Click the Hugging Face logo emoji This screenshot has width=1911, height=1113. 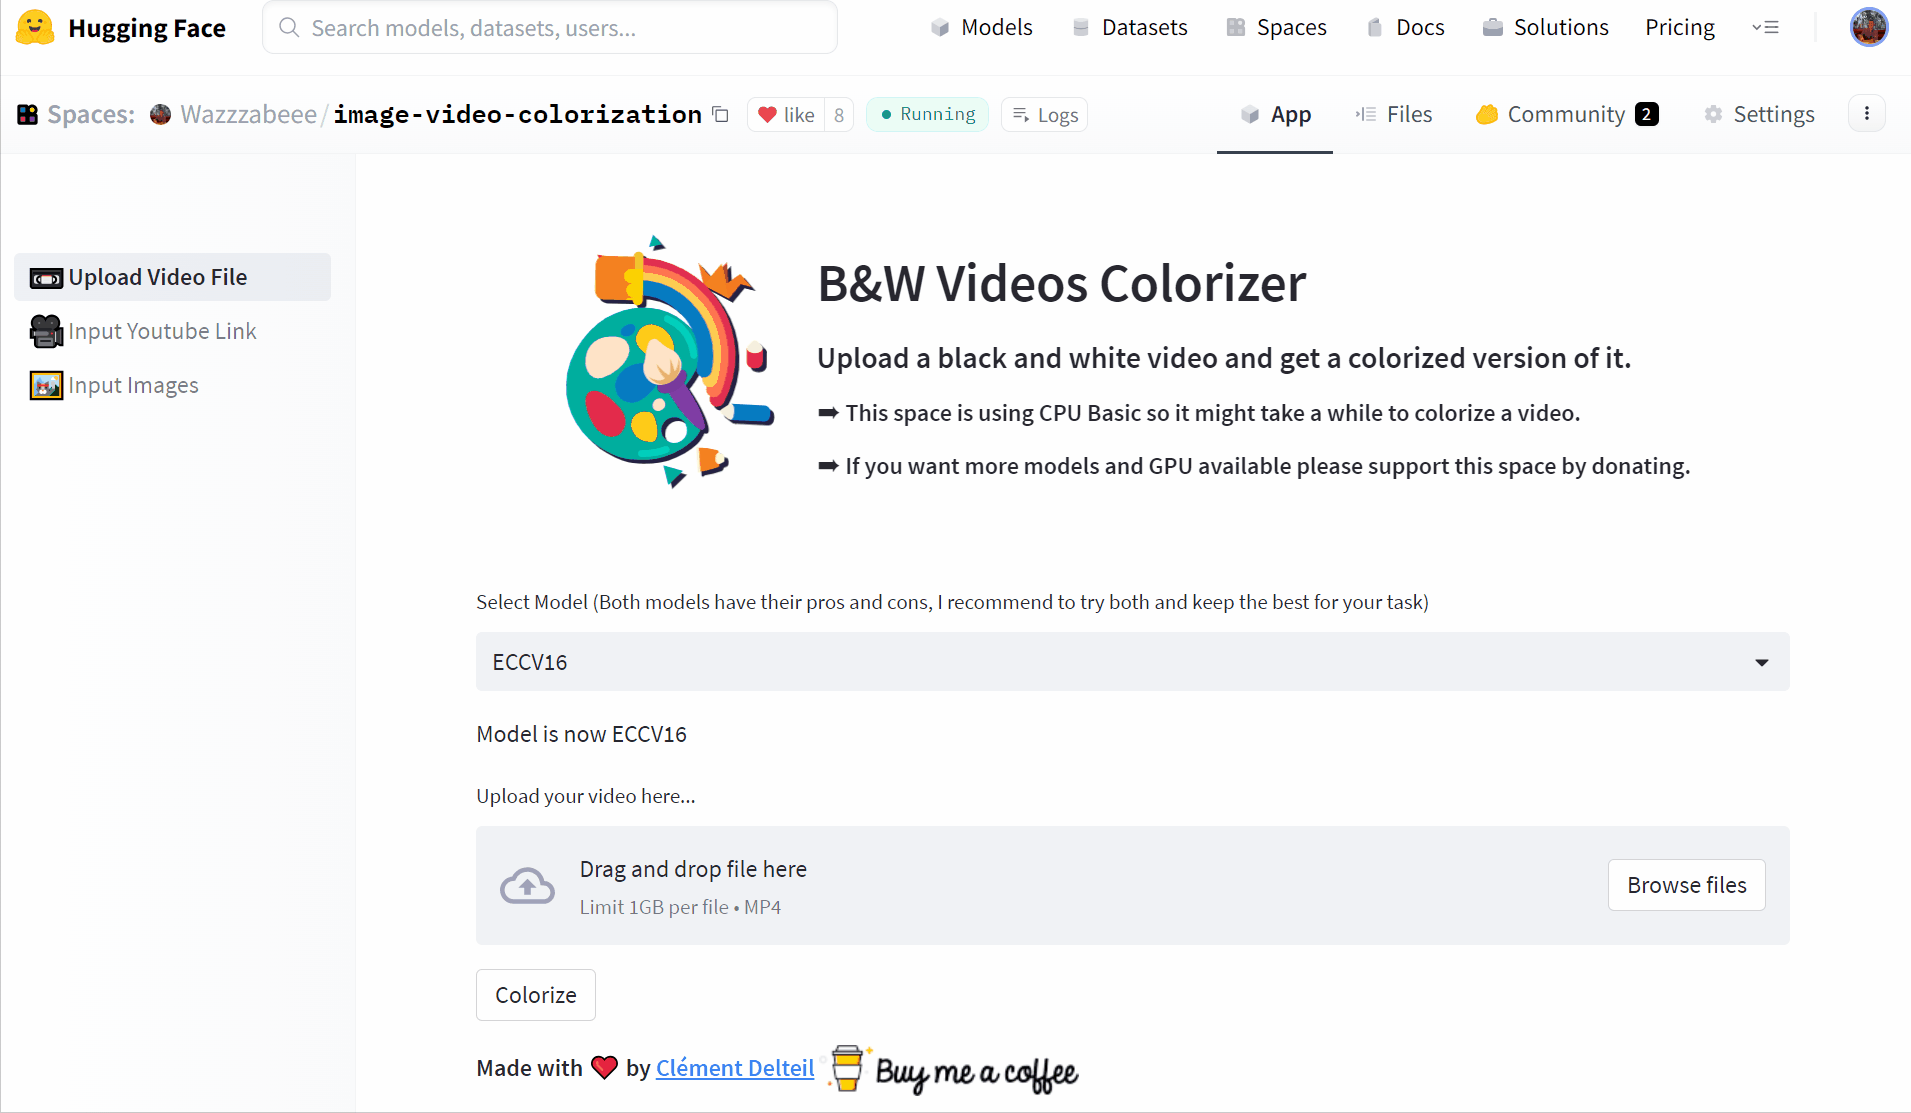tap(35, 28)
